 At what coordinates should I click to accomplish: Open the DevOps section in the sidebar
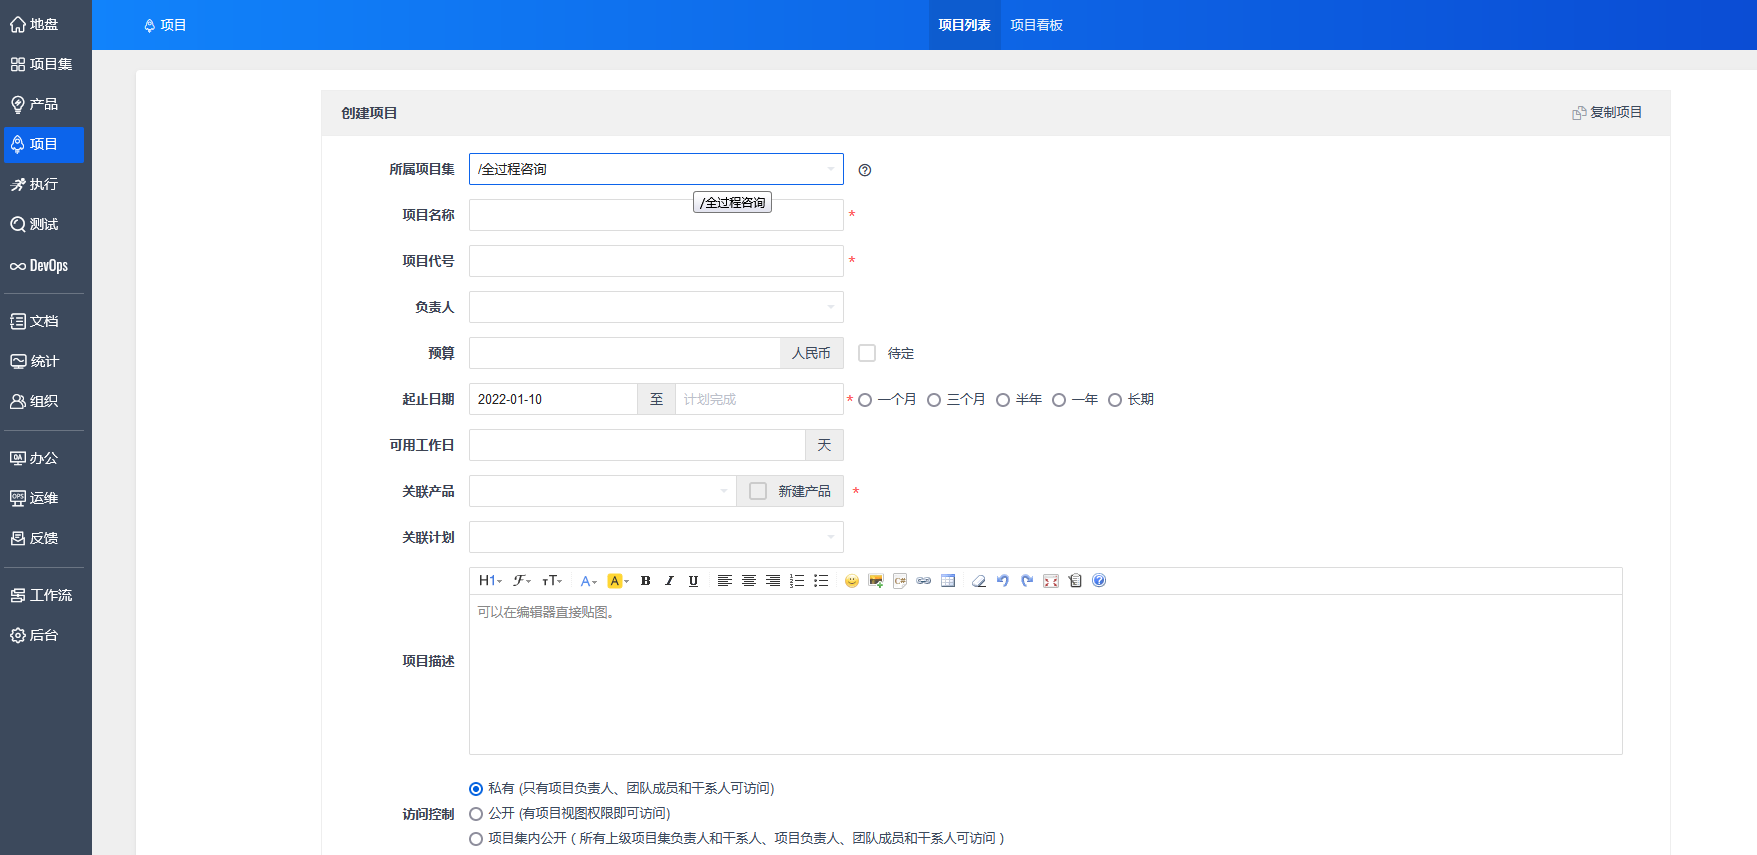tap(42, 266)
